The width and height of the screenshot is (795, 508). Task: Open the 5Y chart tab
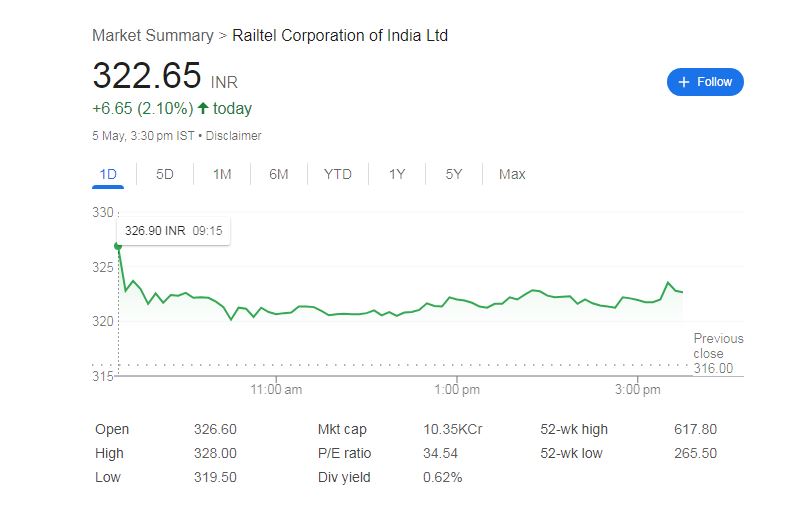454,174
